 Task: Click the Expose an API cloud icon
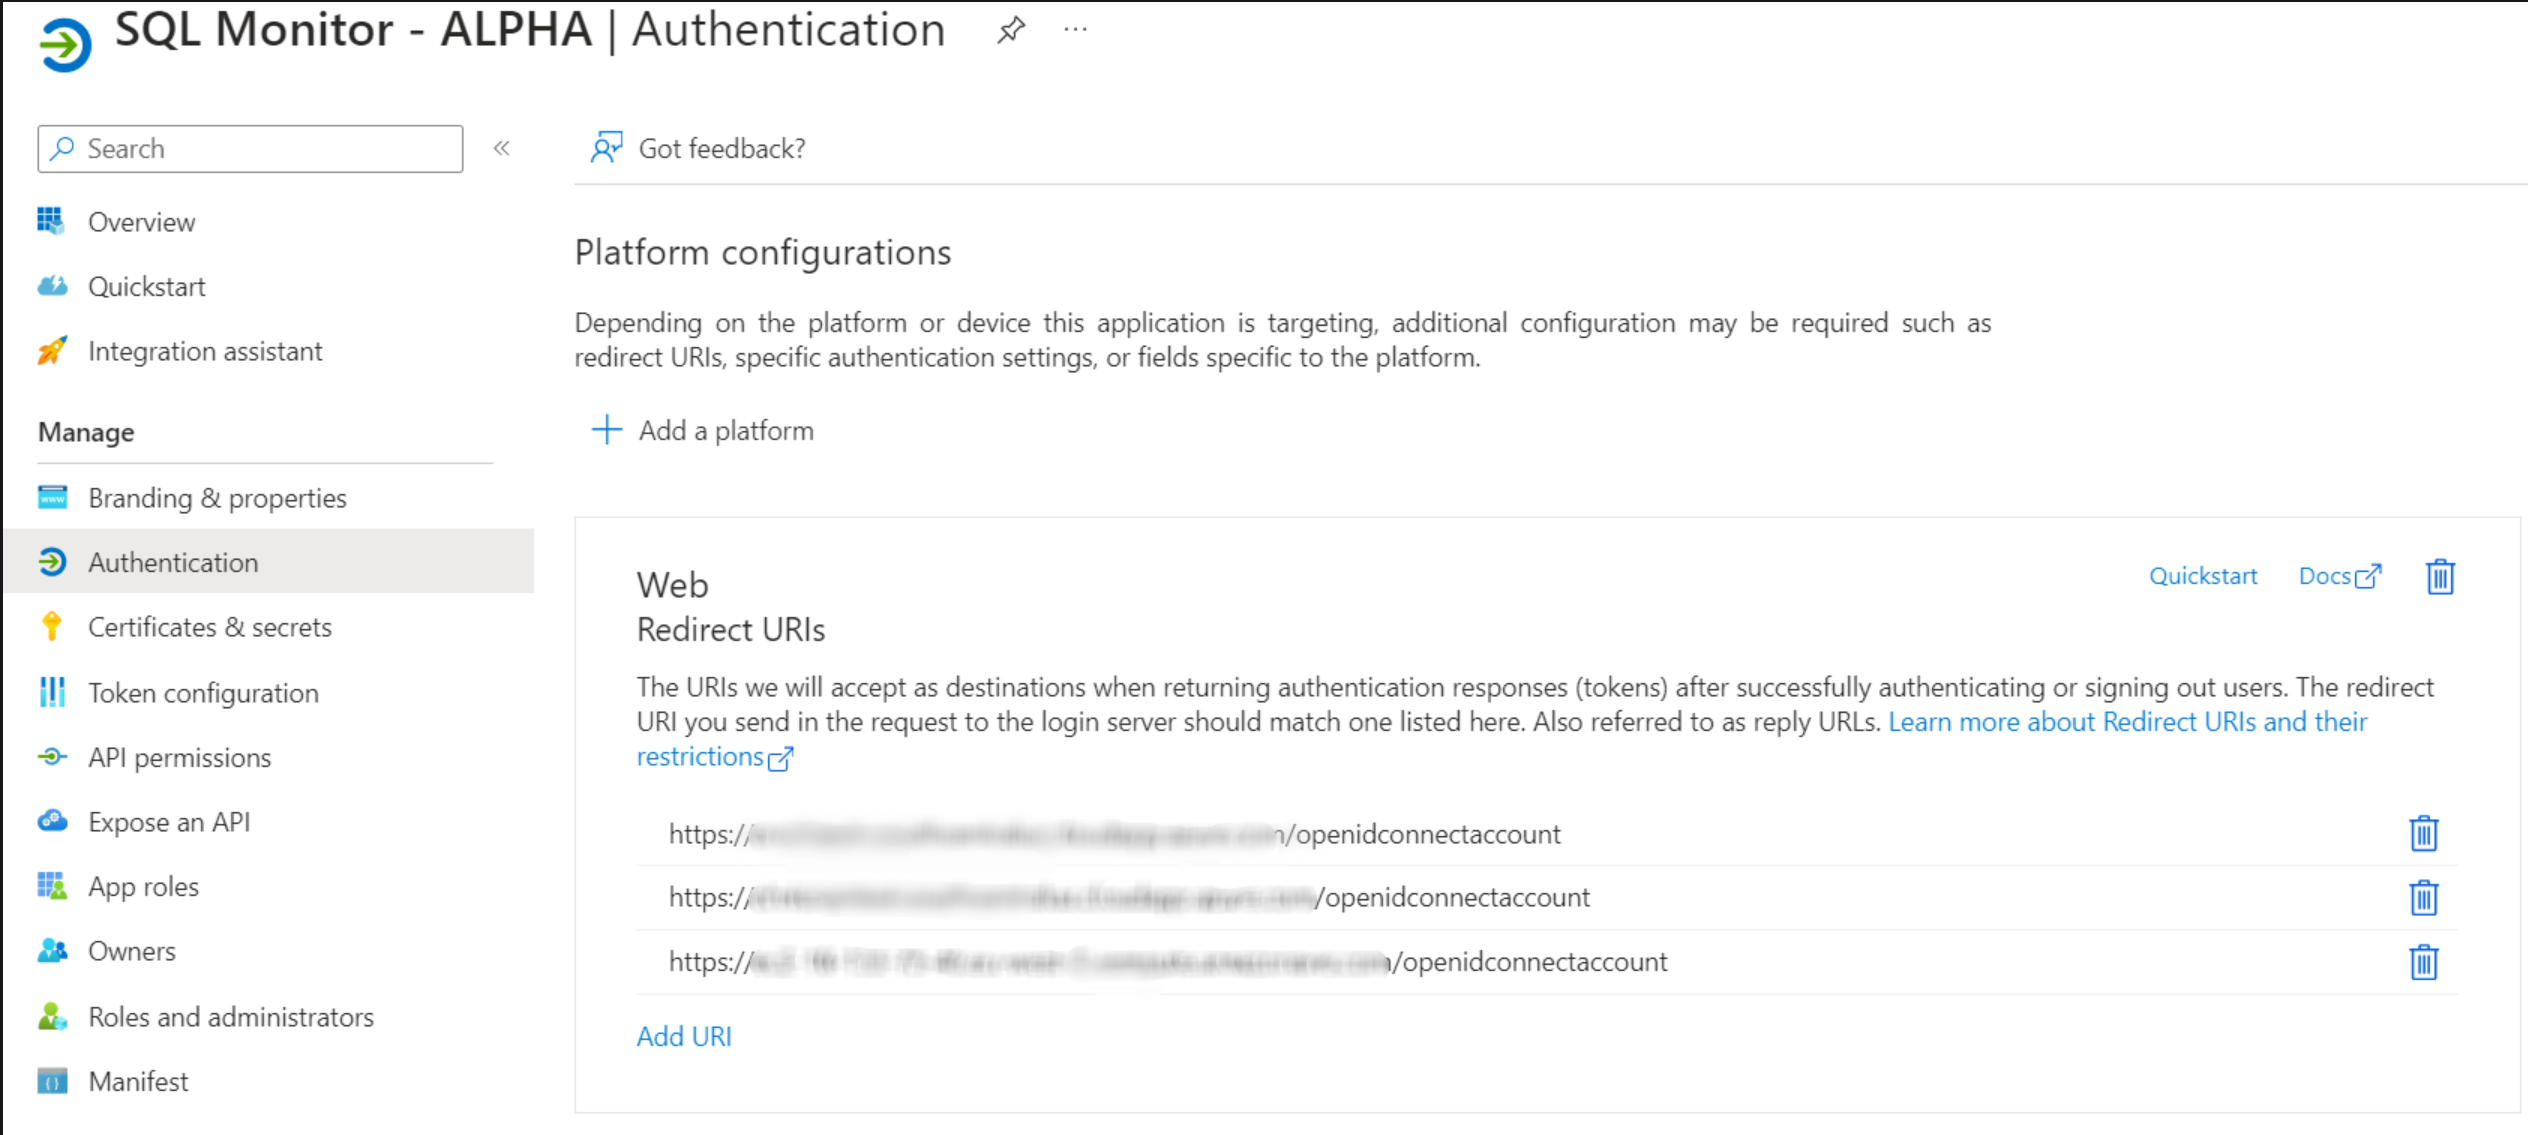(52, 821)
